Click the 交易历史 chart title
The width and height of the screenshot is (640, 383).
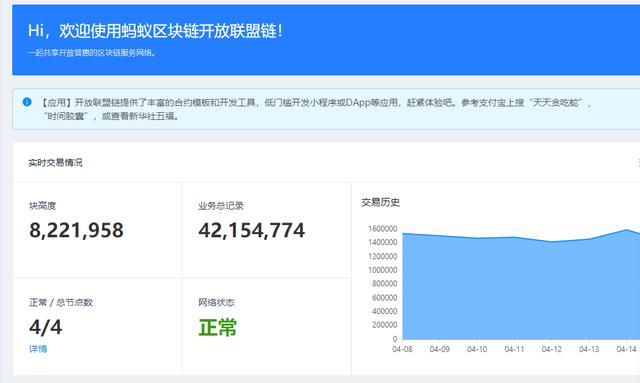point(380,202)
